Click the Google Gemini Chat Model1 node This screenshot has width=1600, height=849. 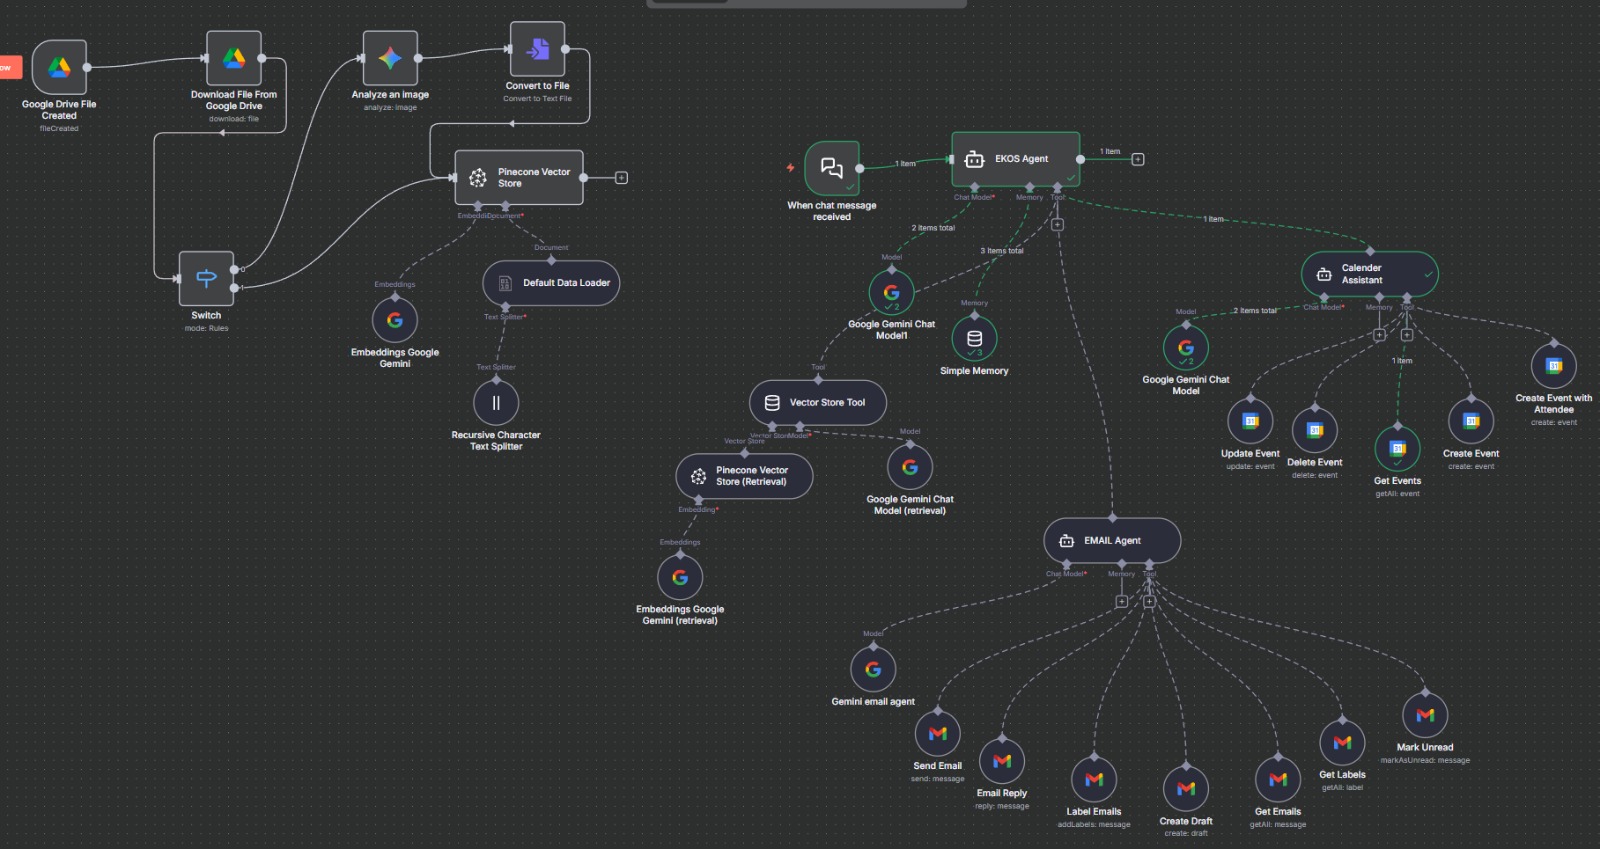(891, 292)
